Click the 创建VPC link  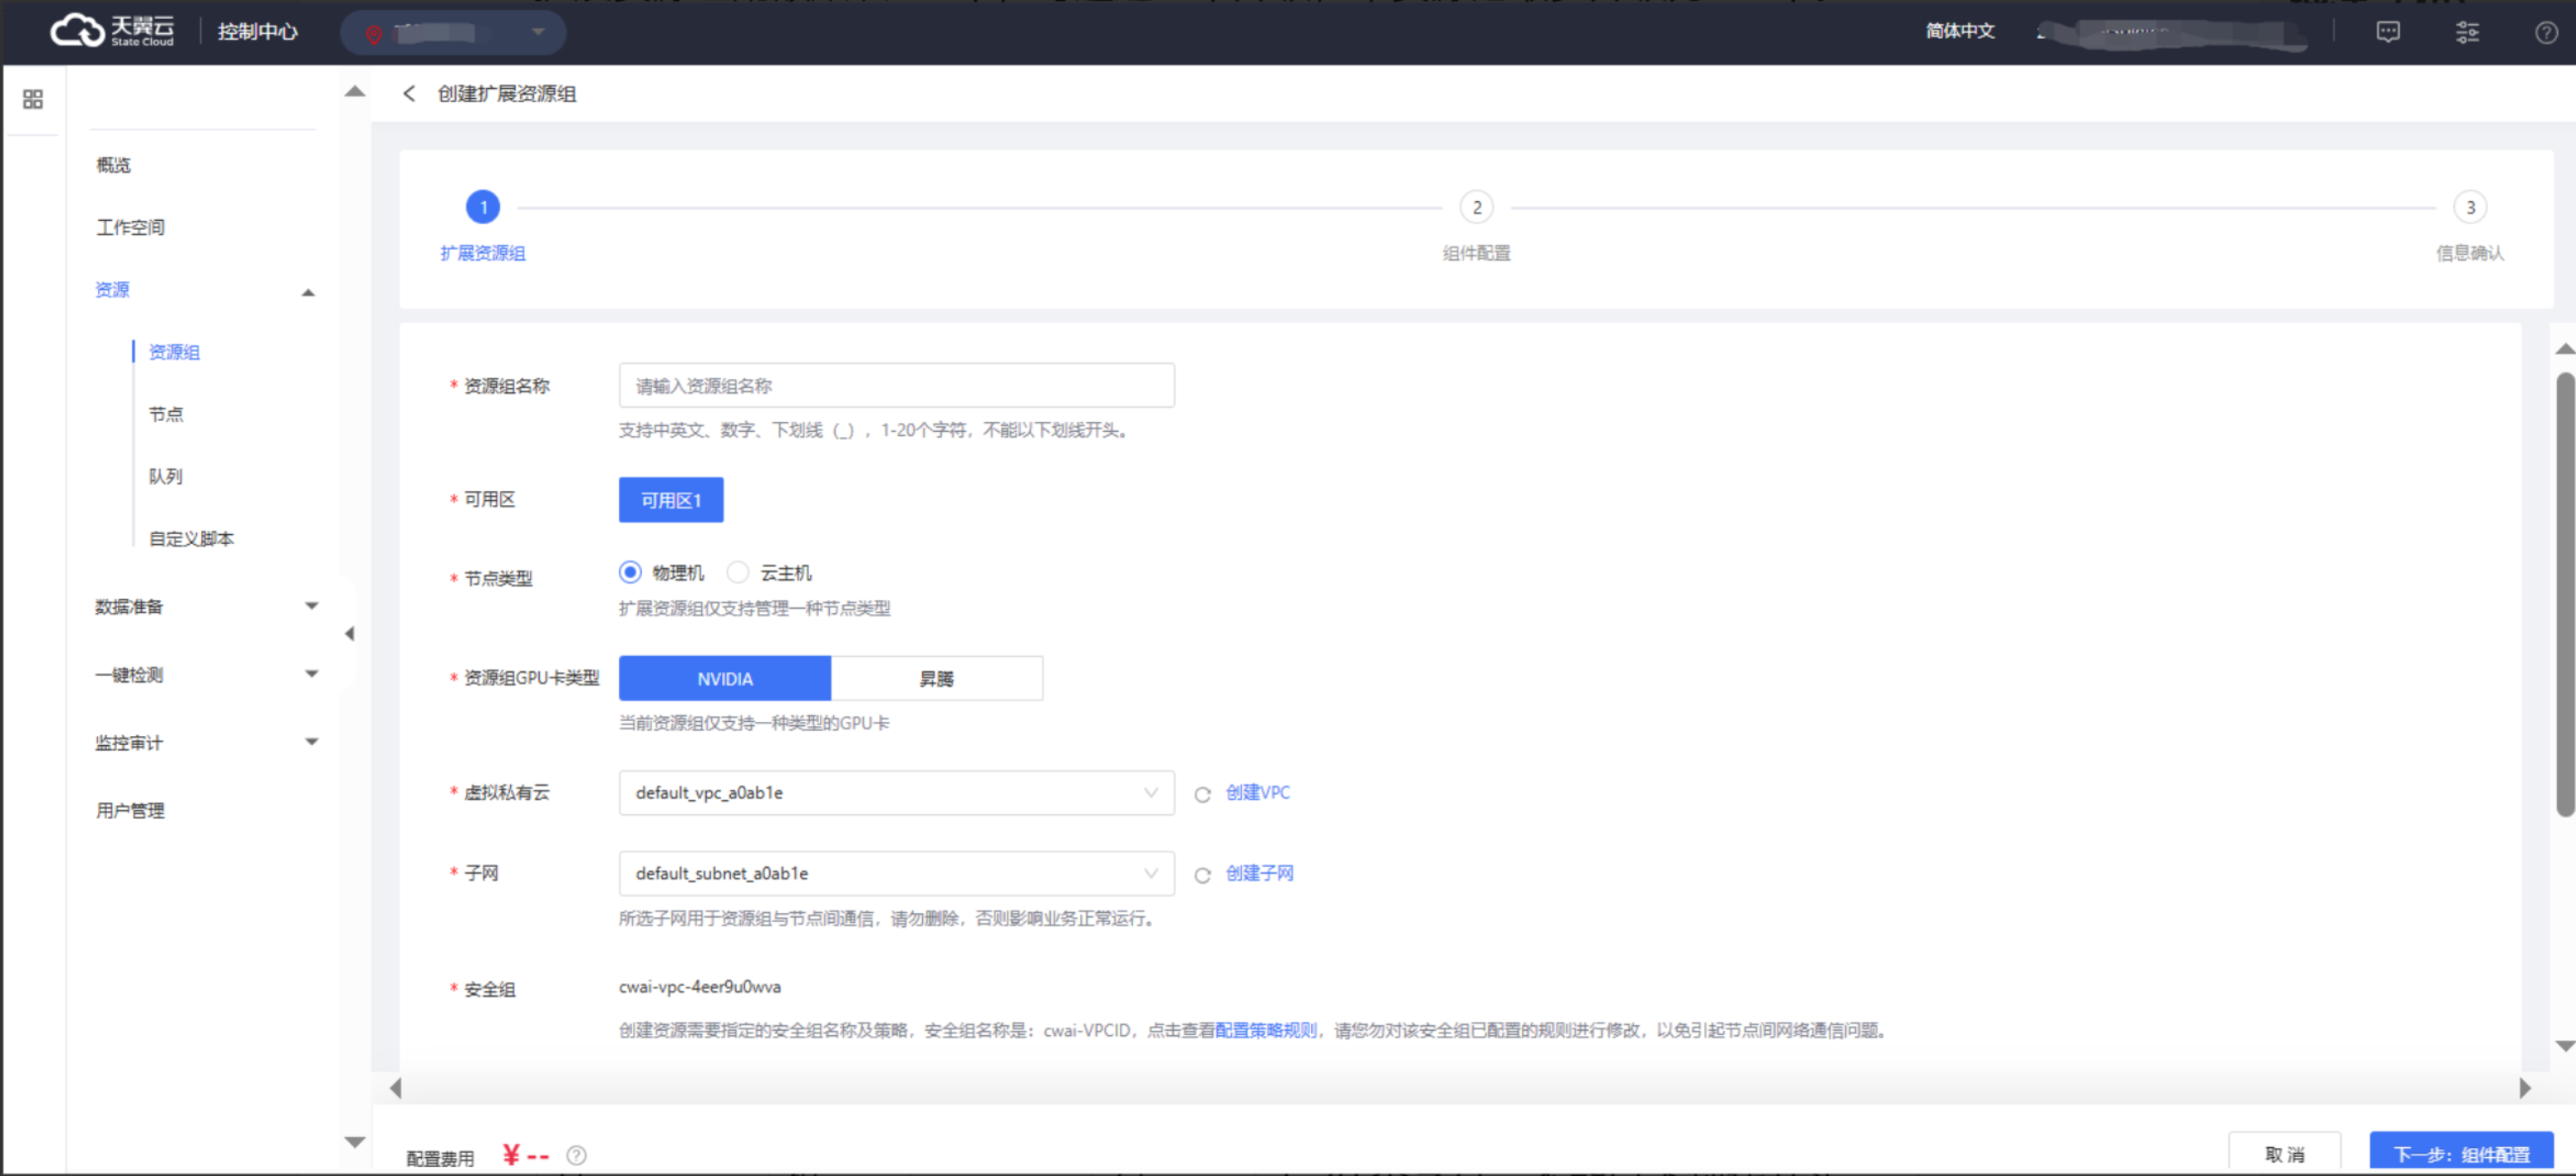tap(1257, 793)
